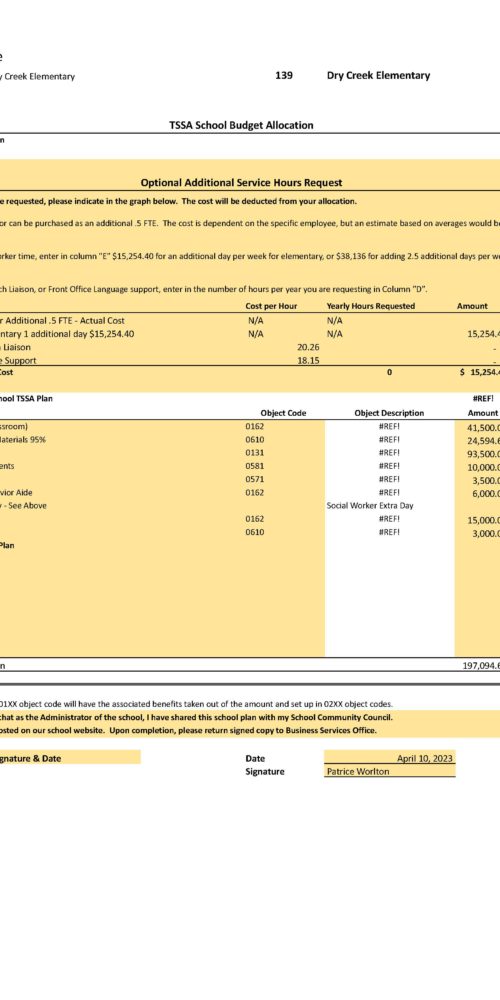
Task: Click the 197,094 total amount
Action: pyautogui.click(x=481, y=666)
